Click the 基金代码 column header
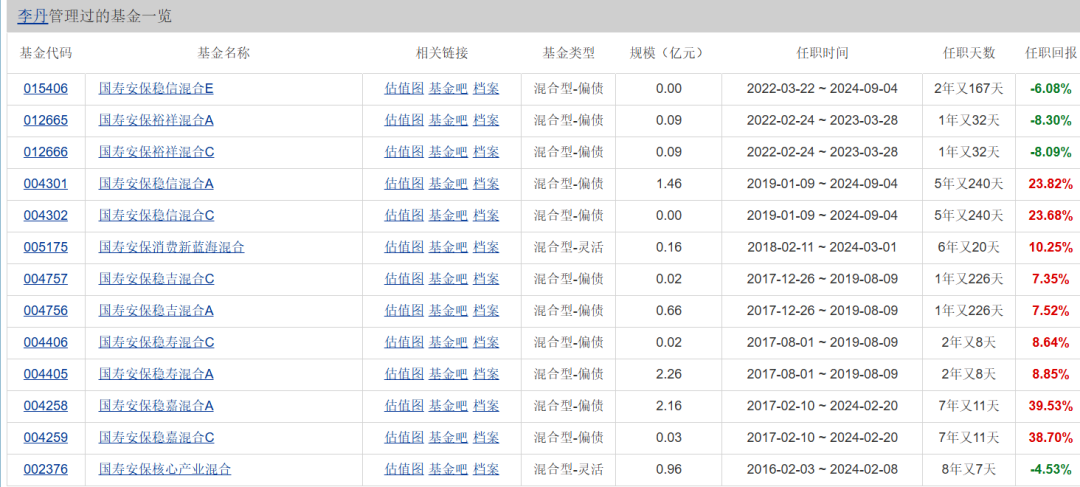1080x487 pixels. pyautogui.click(x=45, y=53)
